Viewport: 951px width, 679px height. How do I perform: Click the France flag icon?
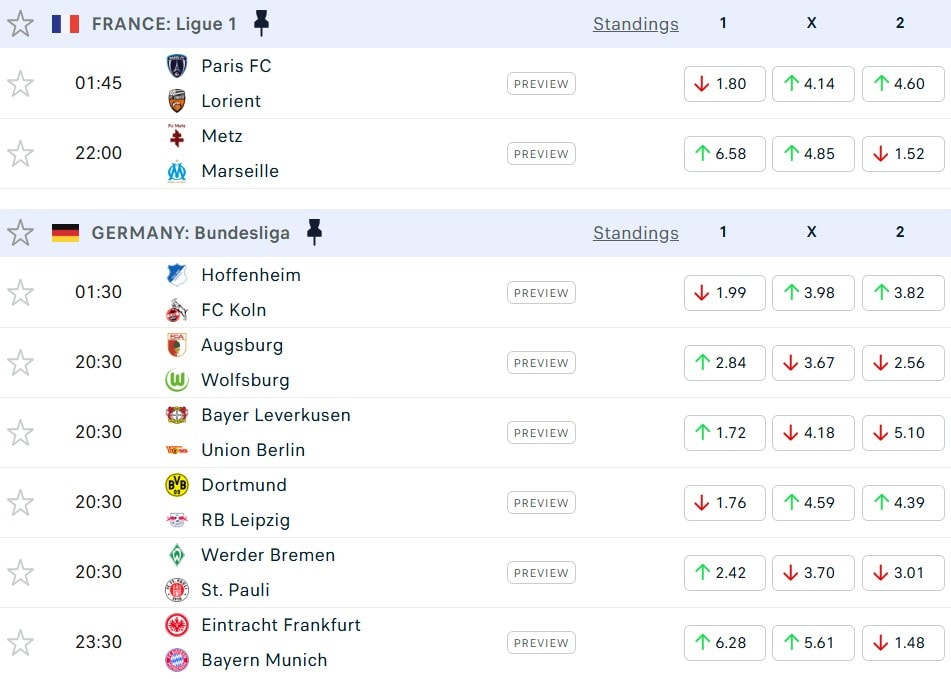[66, 24]
